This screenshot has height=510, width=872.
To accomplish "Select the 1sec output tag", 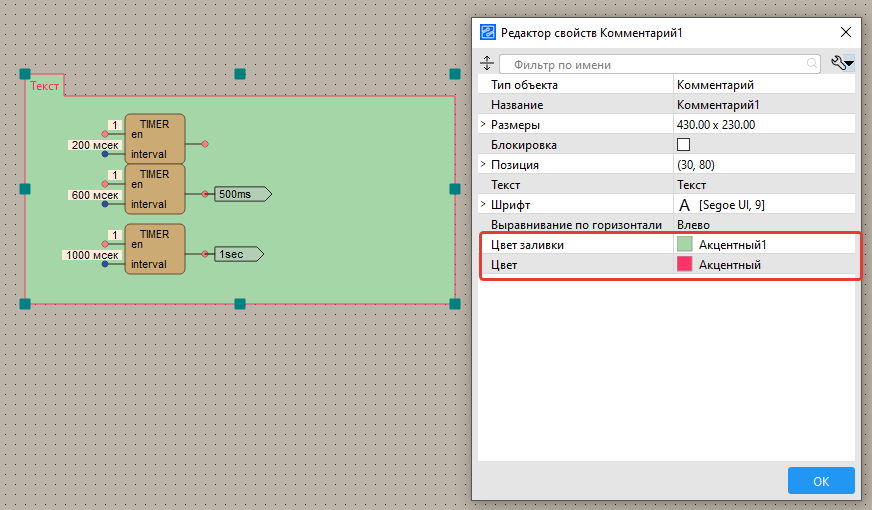I will click(237, 255).
